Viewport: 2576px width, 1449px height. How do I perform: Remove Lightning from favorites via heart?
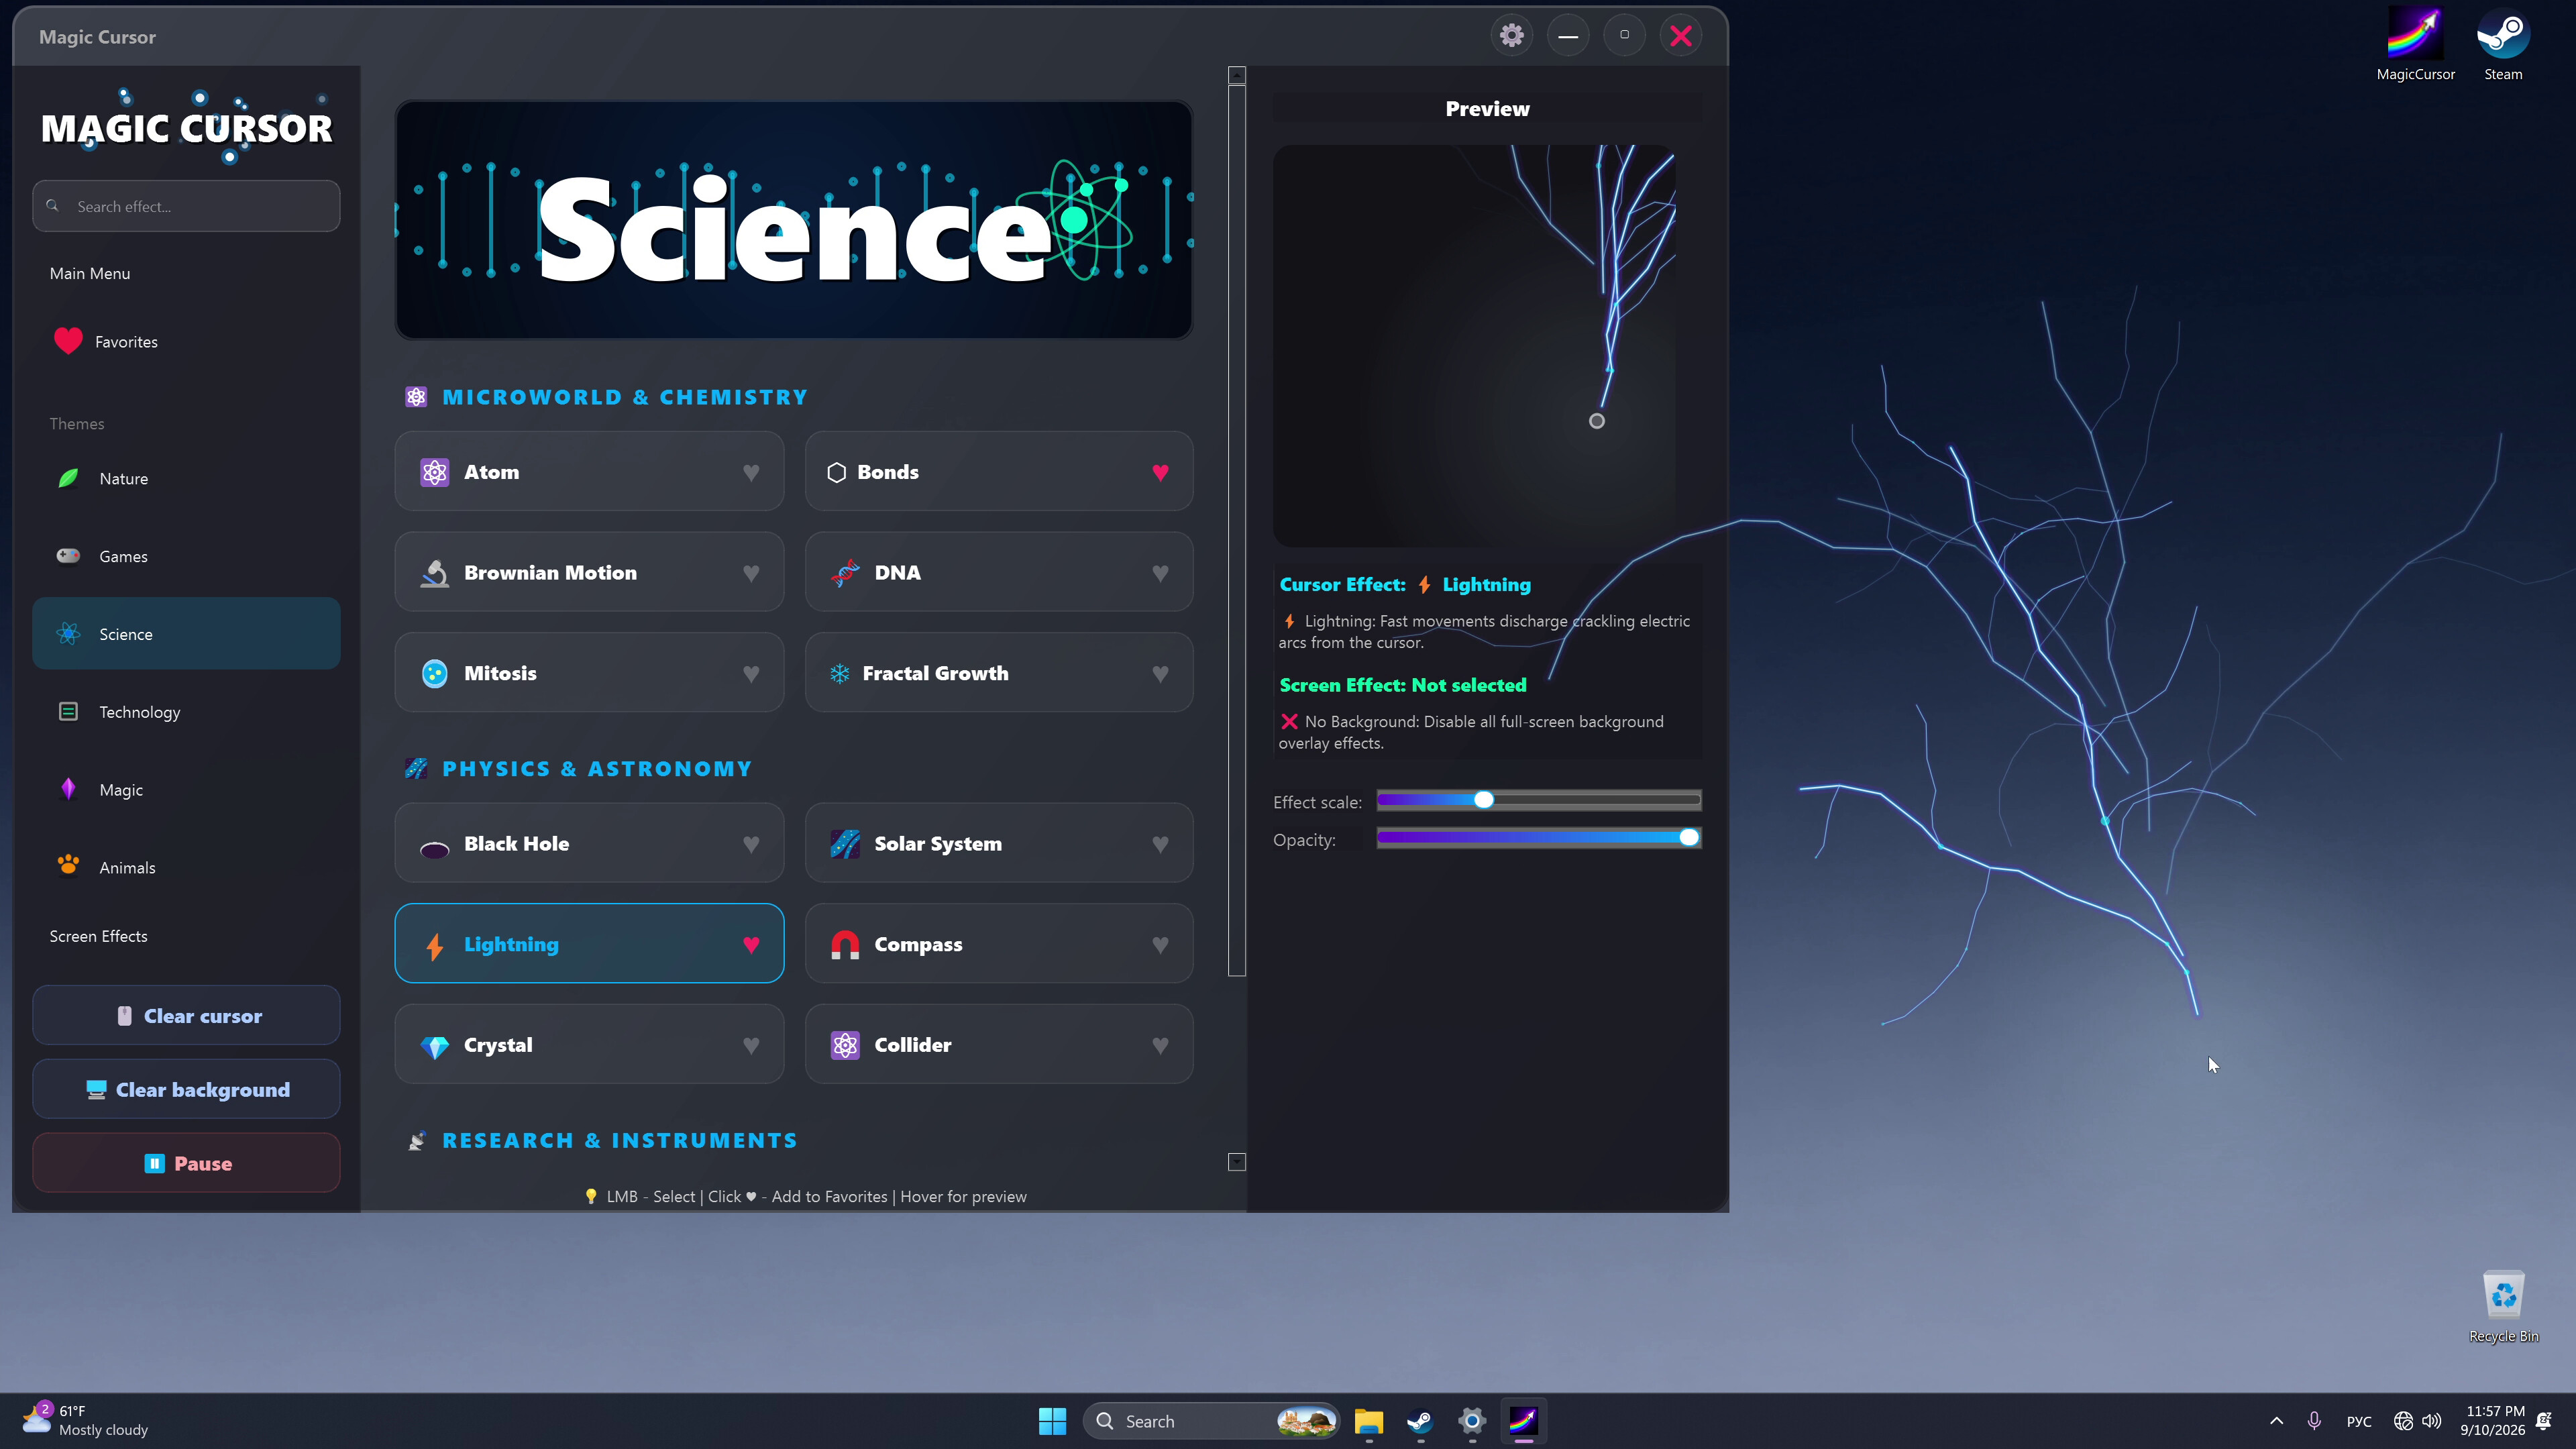750,945
